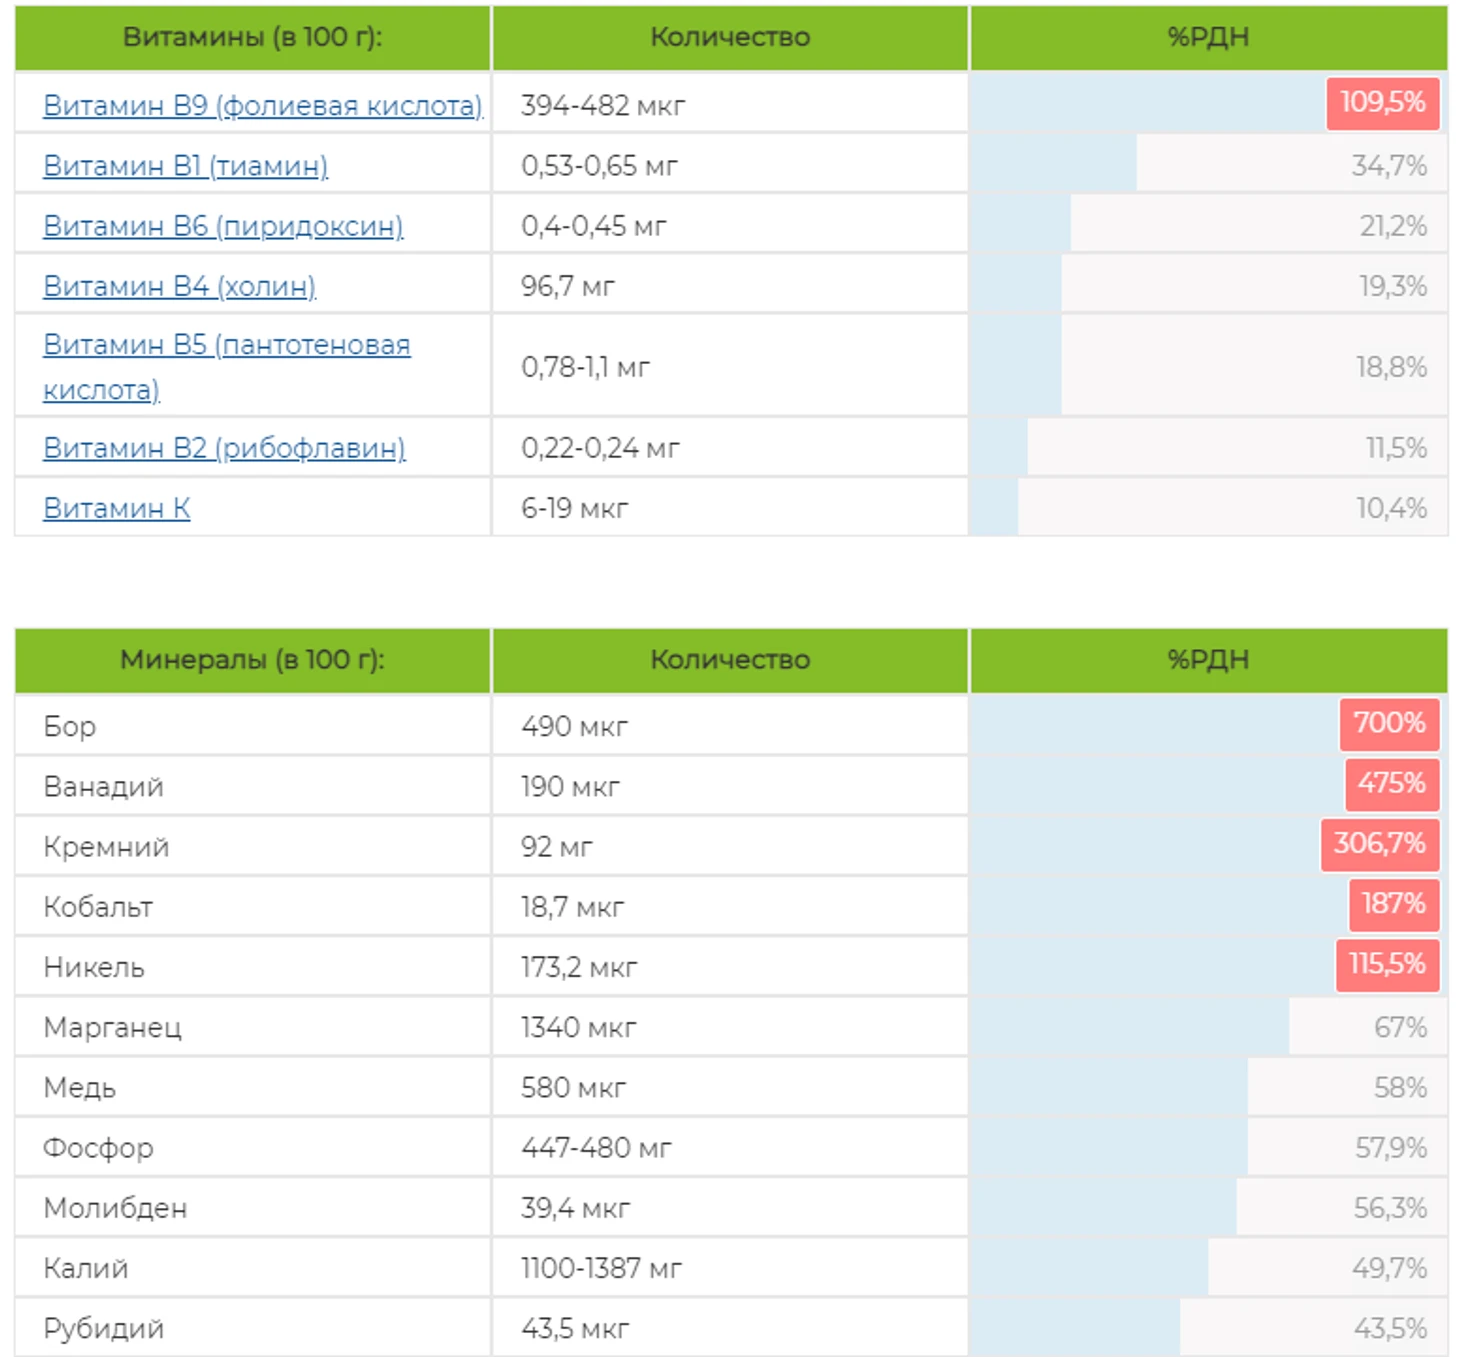Click the Минералы (в 100 г) header
This screenshot has width=1460, height=1357.
tap(253, 660)
